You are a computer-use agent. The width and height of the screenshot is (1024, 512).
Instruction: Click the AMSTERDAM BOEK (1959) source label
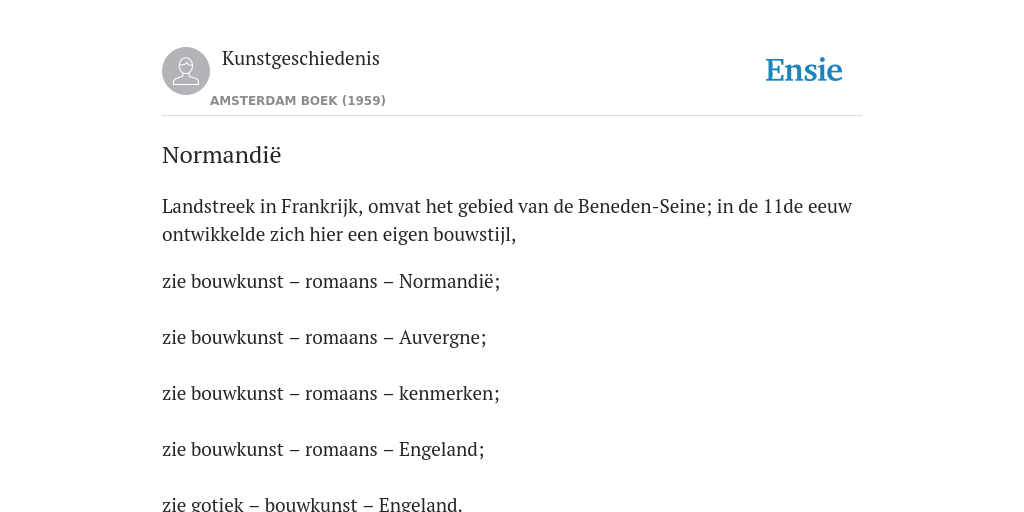coord(298,101)
